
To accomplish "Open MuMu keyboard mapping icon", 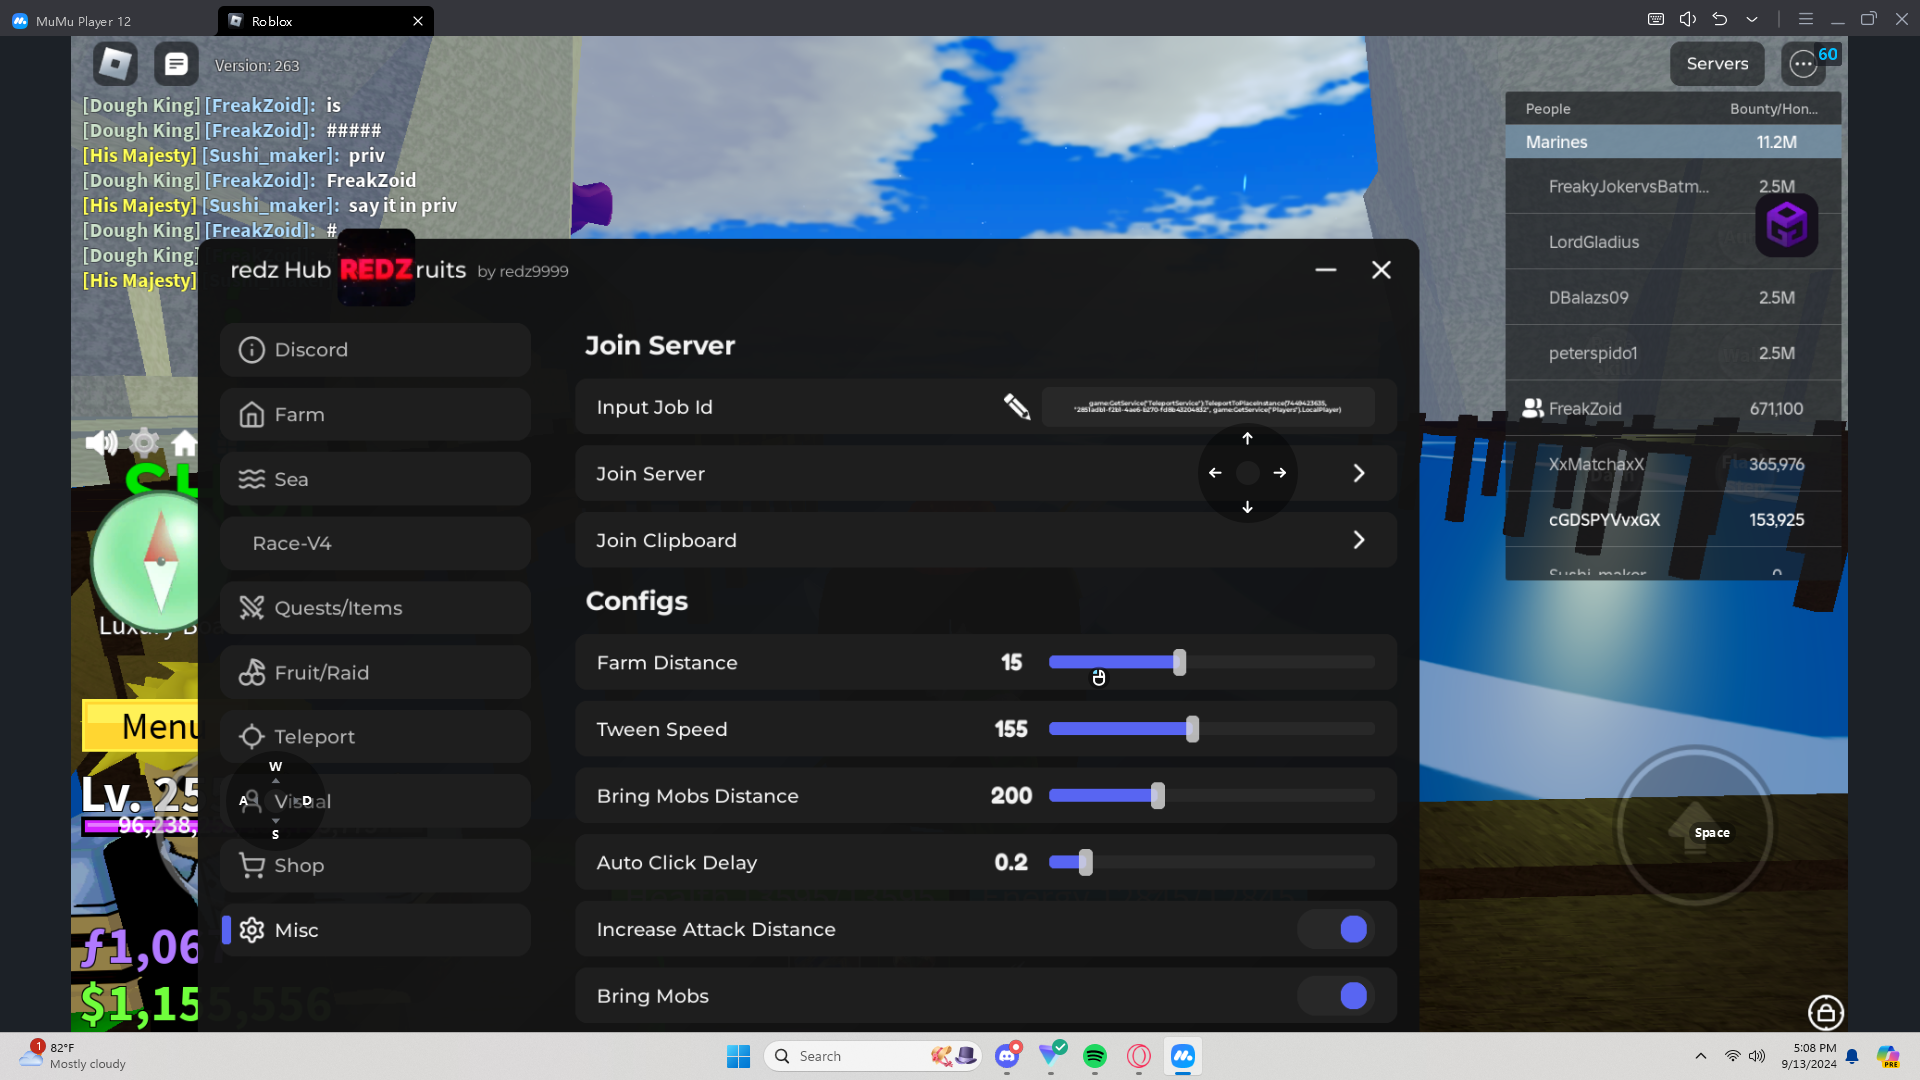I will pyautogui.click(x=1656, y=19).
